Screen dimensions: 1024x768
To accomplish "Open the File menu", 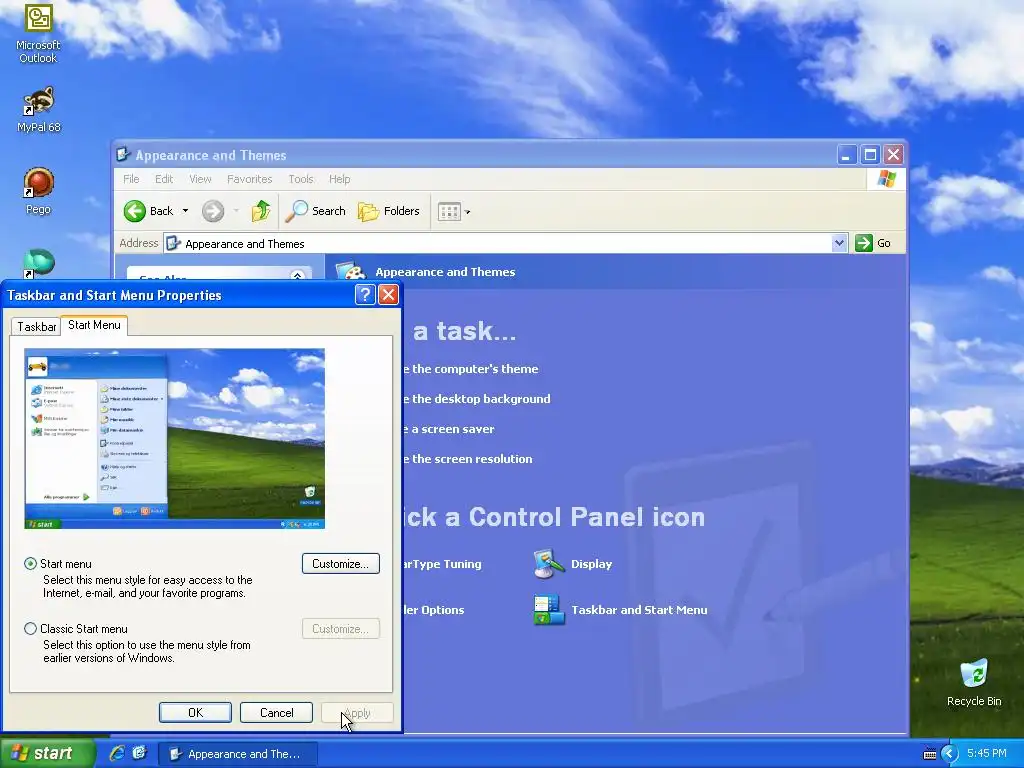I will 131,179.
